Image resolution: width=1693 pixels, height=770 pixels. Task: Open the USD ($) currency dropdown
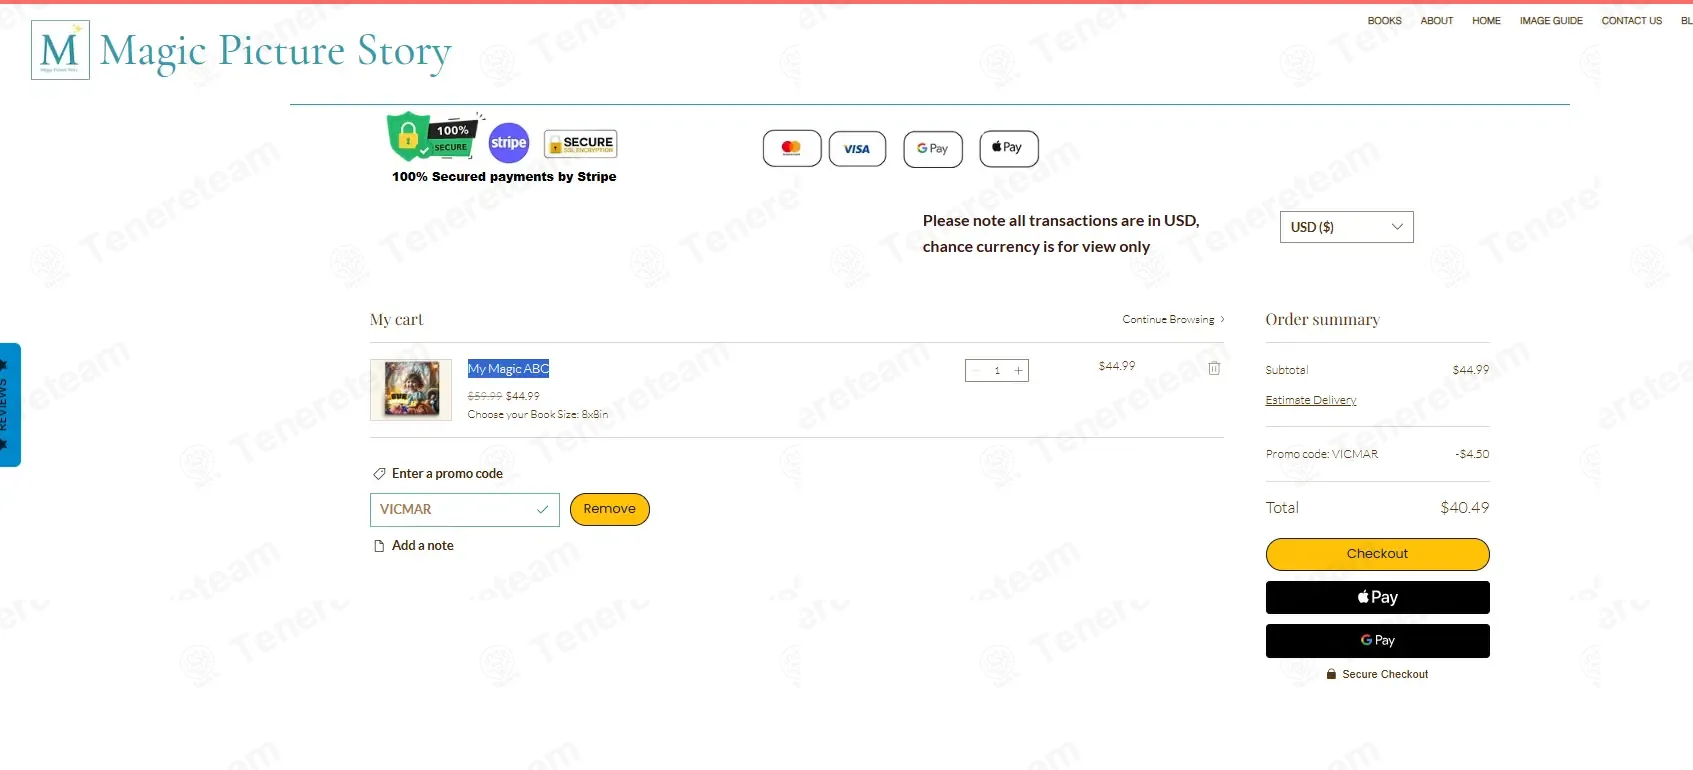pos(1346,227)
